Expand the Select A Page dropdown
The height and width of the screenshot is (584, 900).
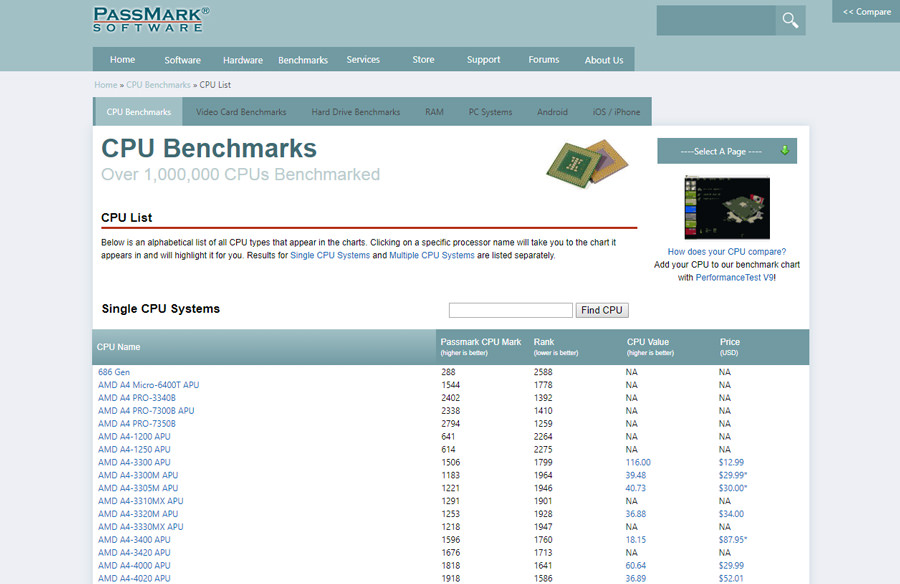727,151
